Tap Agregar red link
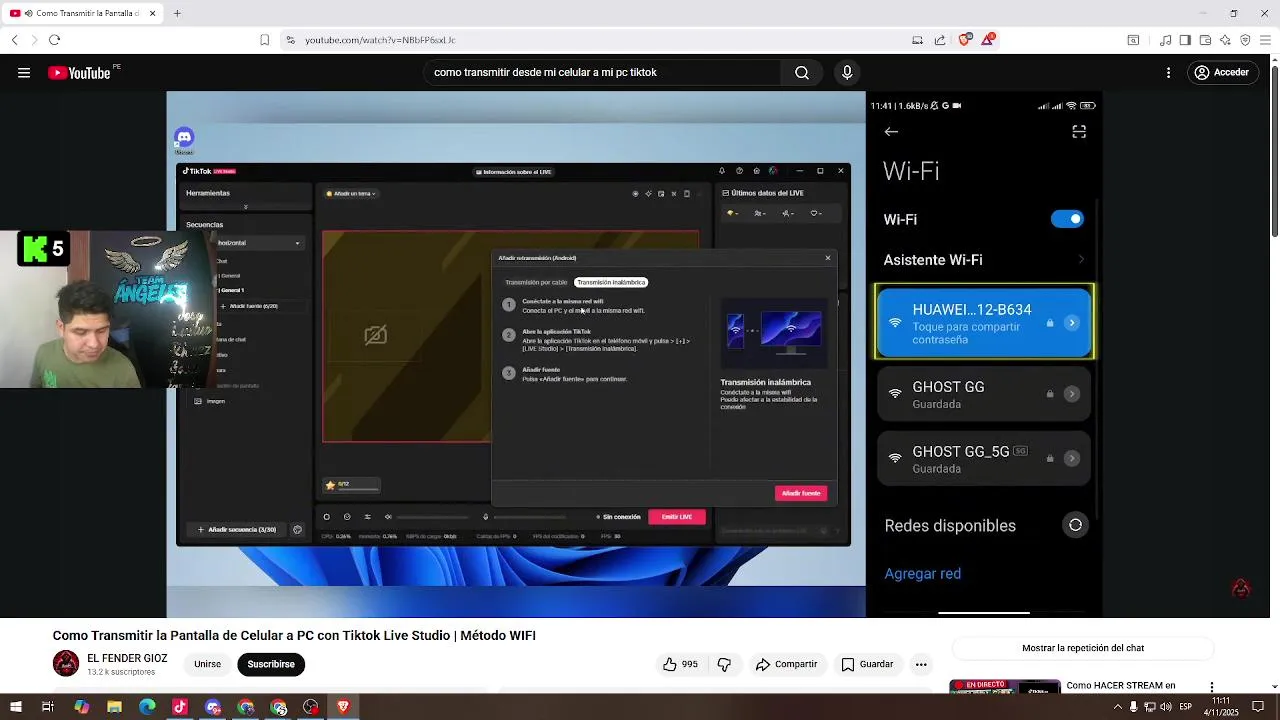 coord(923,574)
